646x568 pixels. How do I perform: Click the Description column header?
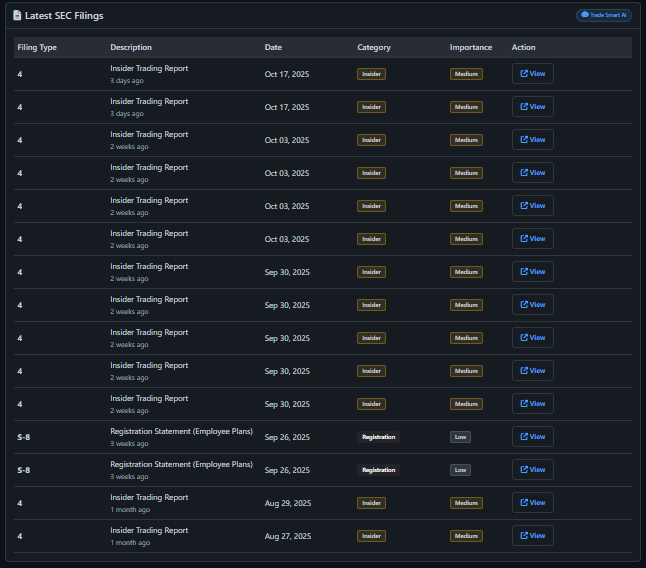click(131, 48)
